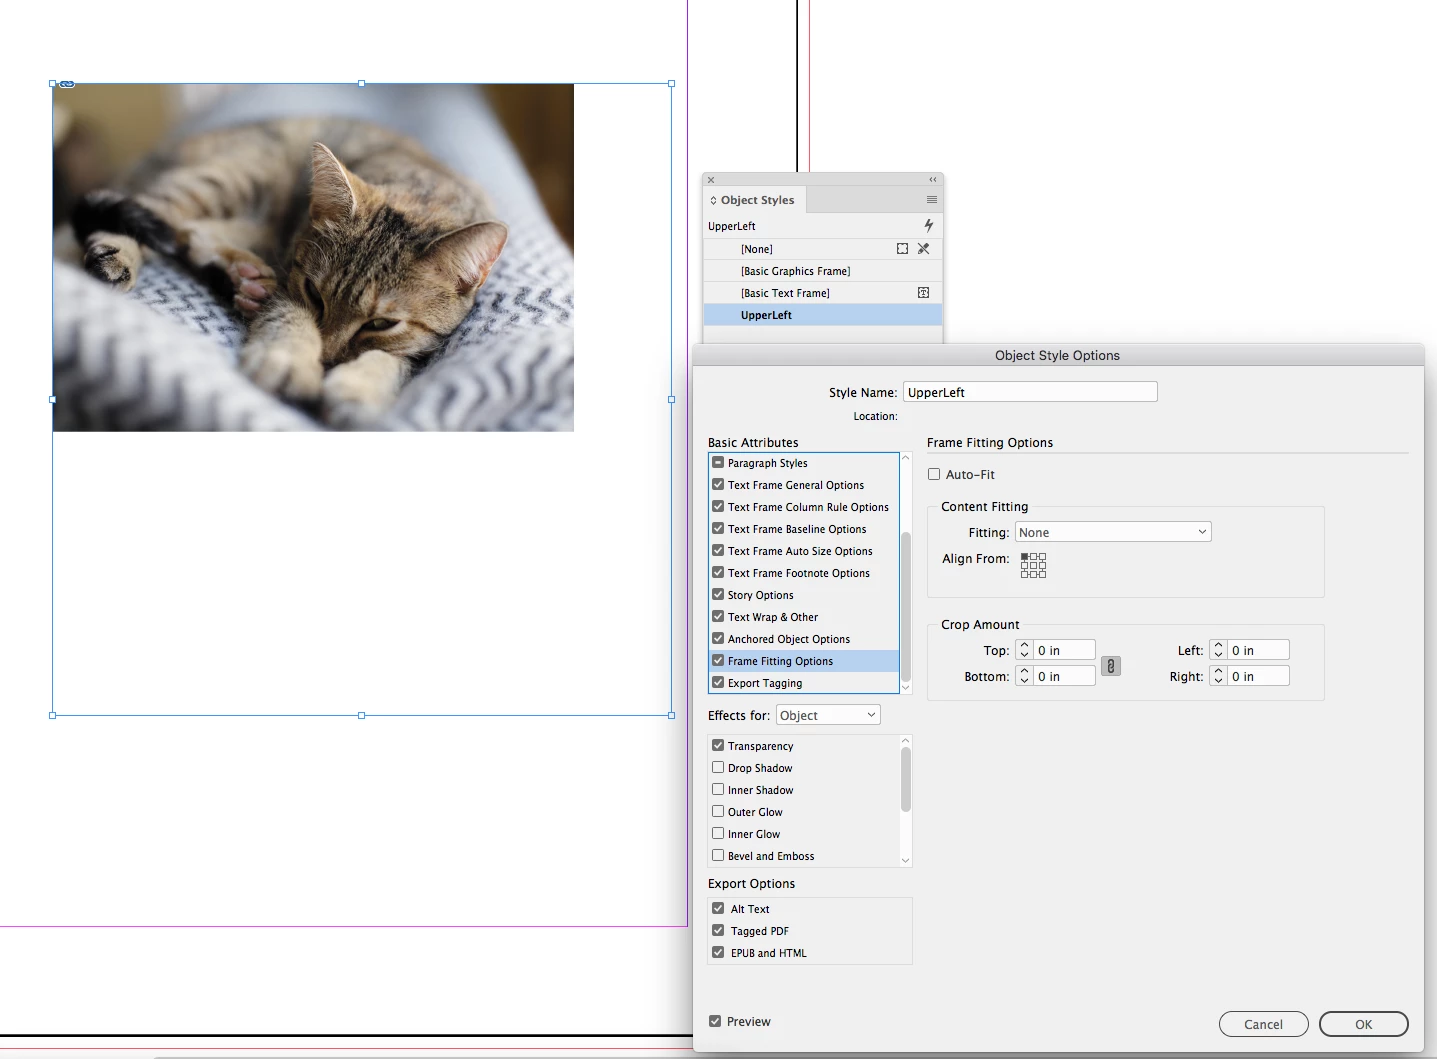Enable the Bevel and Emboss checkbox
This screenshot has height=1059, width=1437.
(x=718, y=856)
